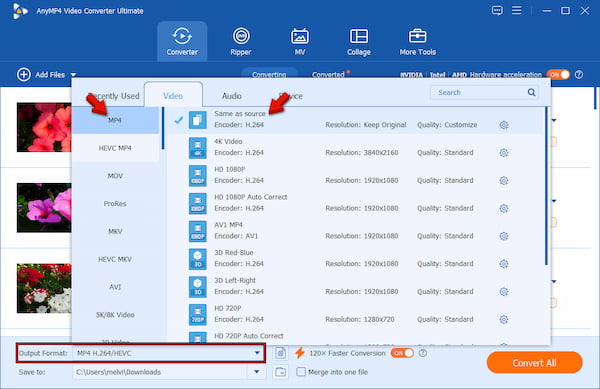The height and width of the screenshot is (389, 600).
Task: Select the AV1 MP4 preset icon
Action: [197, 231]
